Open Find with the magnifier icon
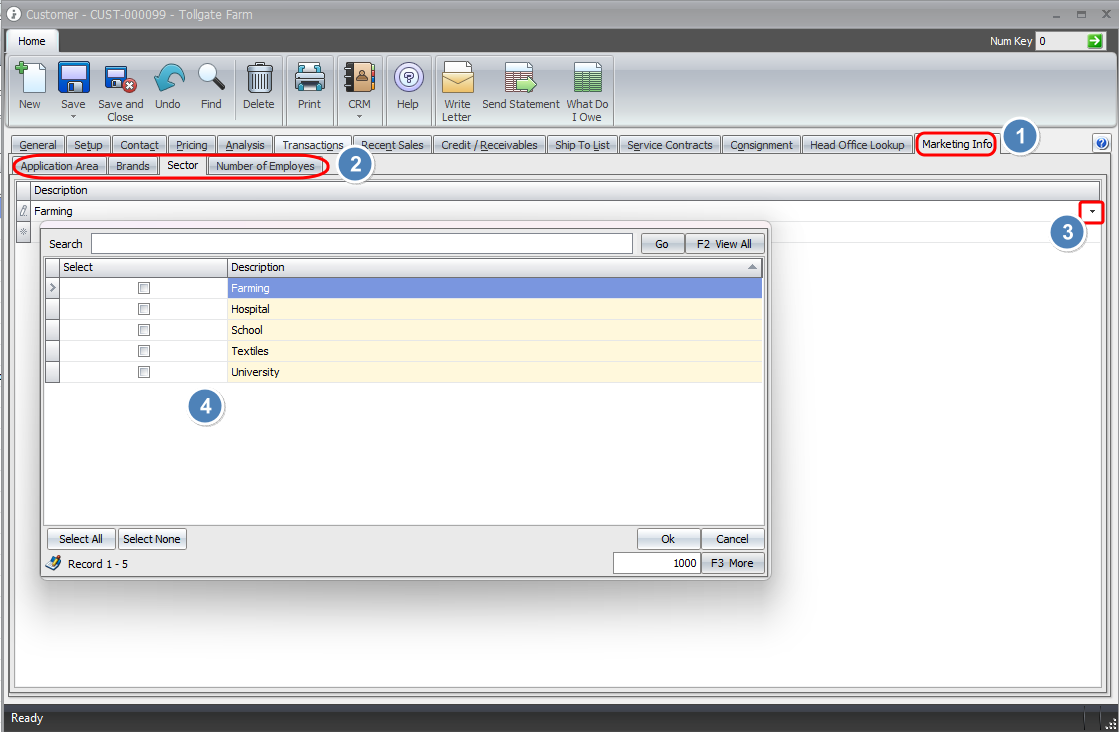This screenshot has height=732, width=1119. 211,78
